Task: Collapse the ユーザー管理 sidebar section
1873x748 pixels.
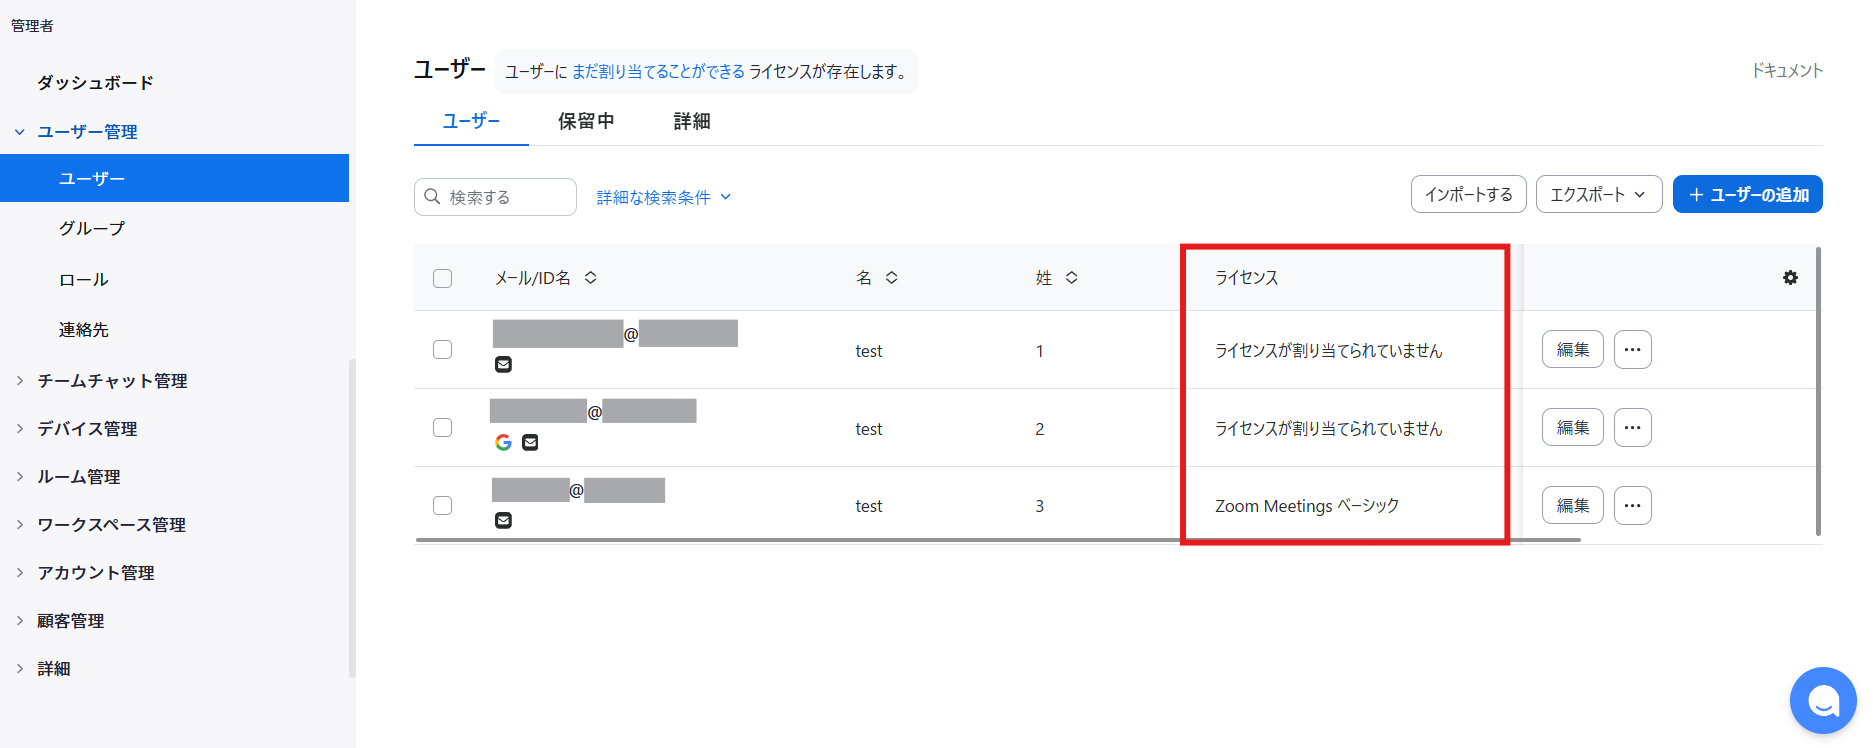Action: (19, 132)
